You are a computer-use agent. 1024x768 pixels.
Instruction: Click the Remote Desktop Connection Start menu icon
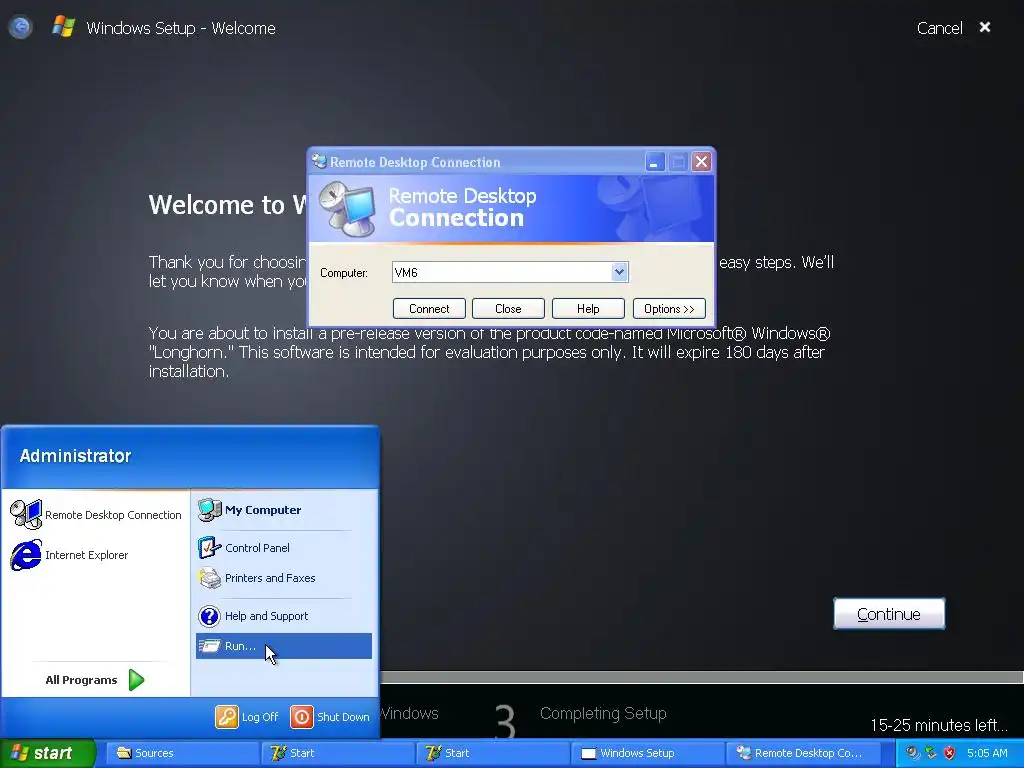coord(26,515)
